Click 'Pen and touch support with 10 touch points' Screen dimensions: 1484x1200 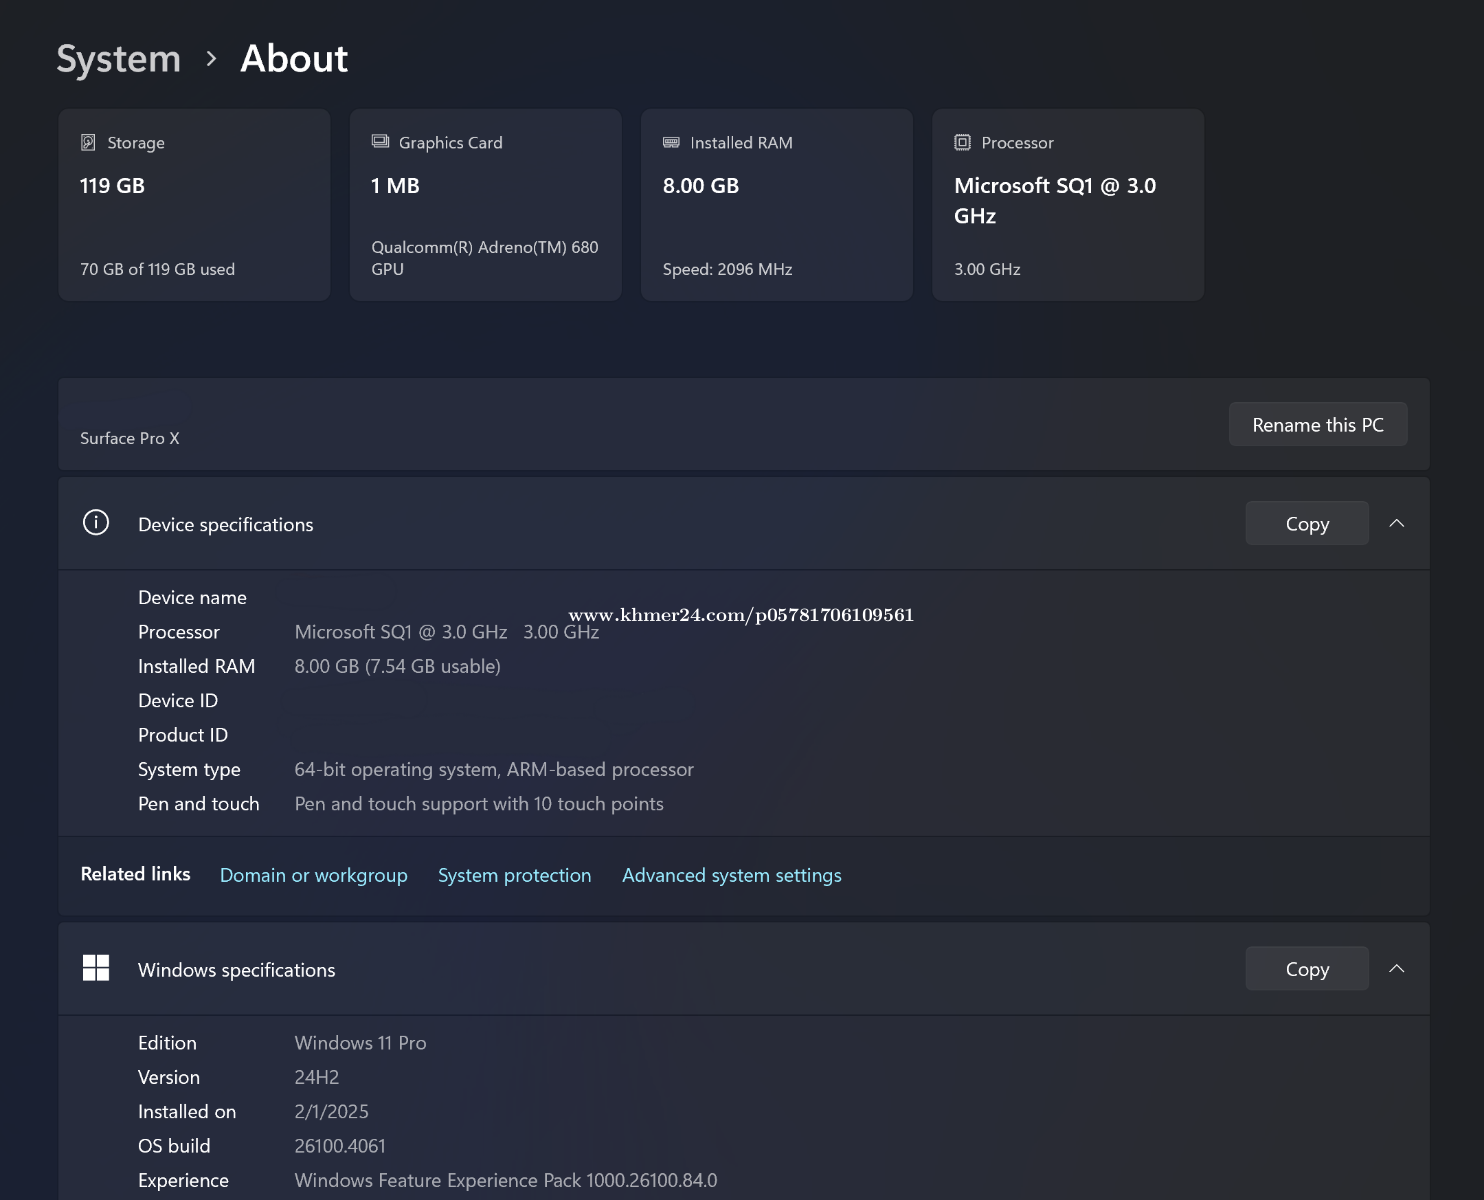coord(479,803)
